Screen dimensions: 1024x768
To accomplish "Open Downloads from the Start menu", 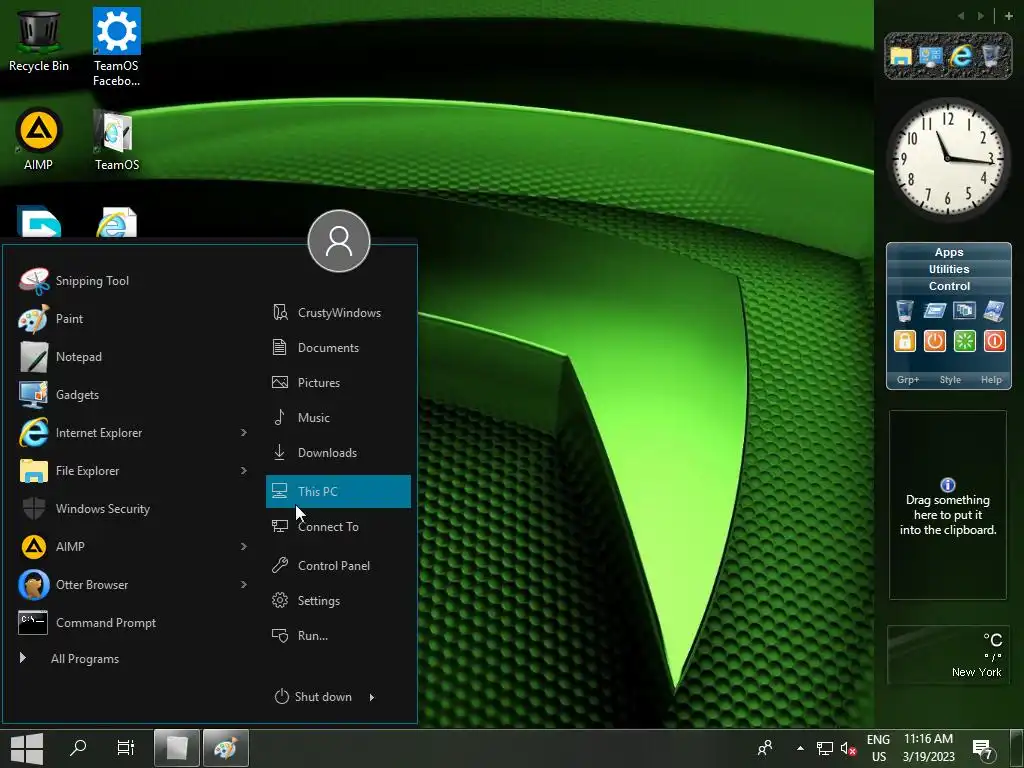I will (338, 453).
